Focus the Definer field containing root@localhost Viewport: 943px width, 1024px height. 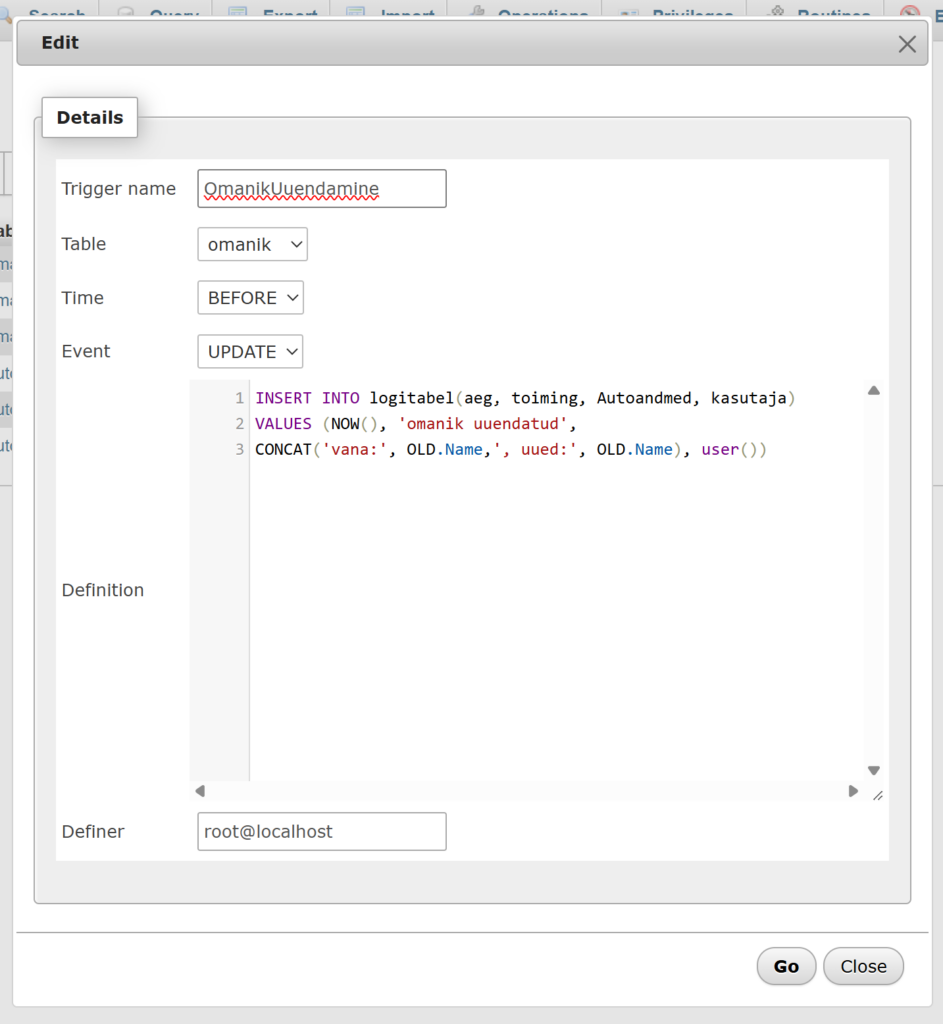[x=322, y=831]
